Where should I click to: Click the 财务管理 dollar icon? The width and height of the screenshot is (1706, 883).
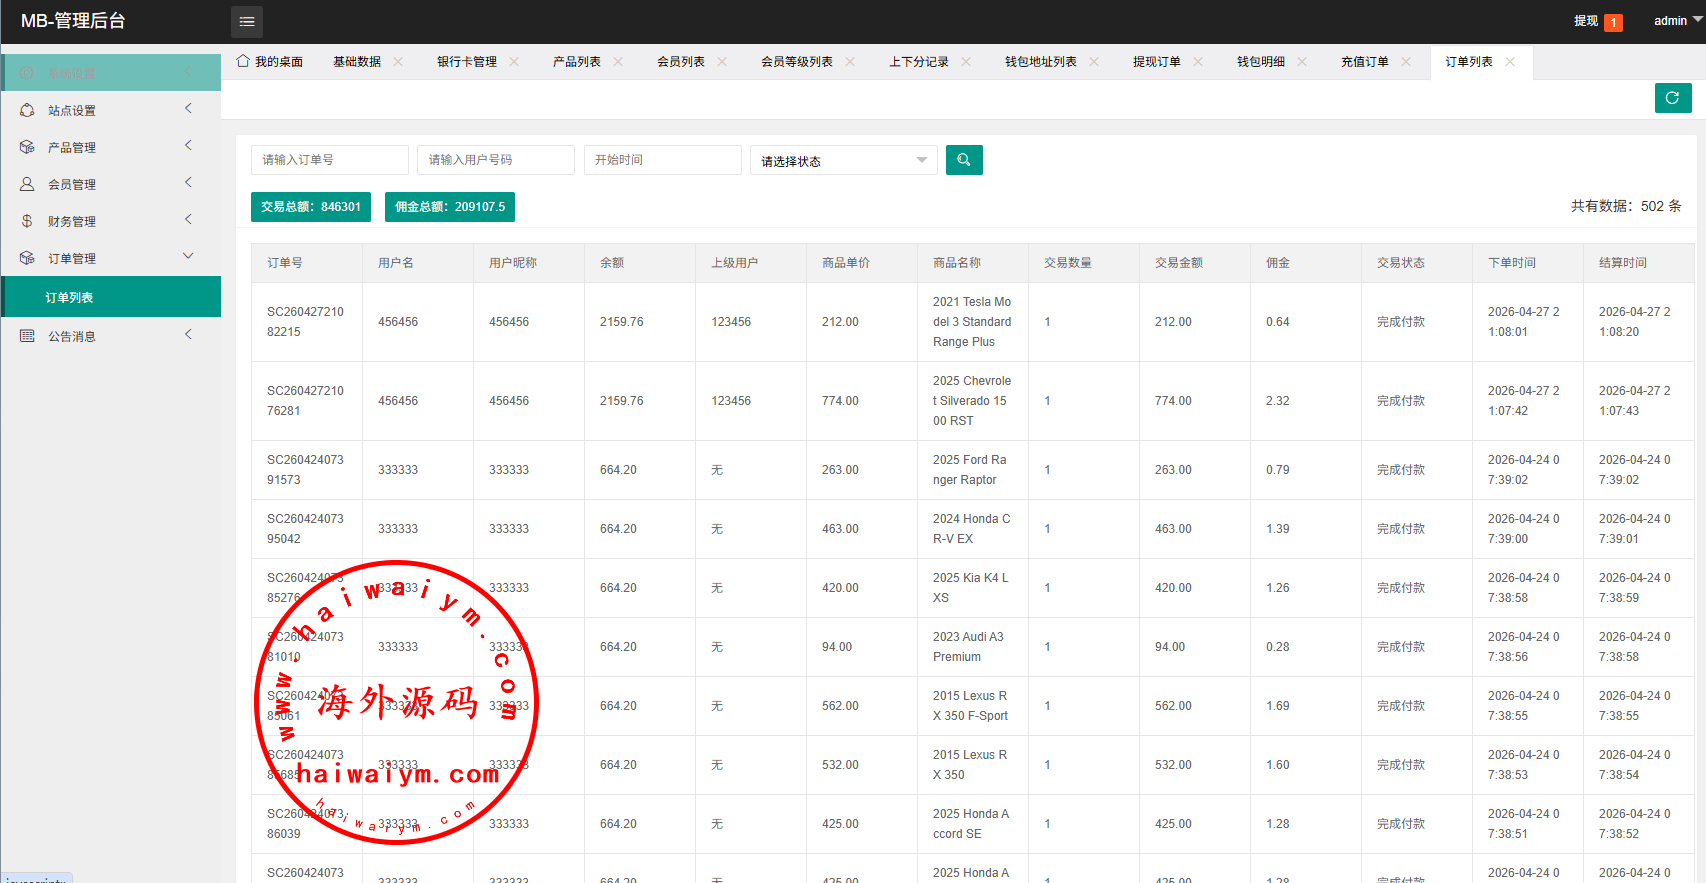27,221
